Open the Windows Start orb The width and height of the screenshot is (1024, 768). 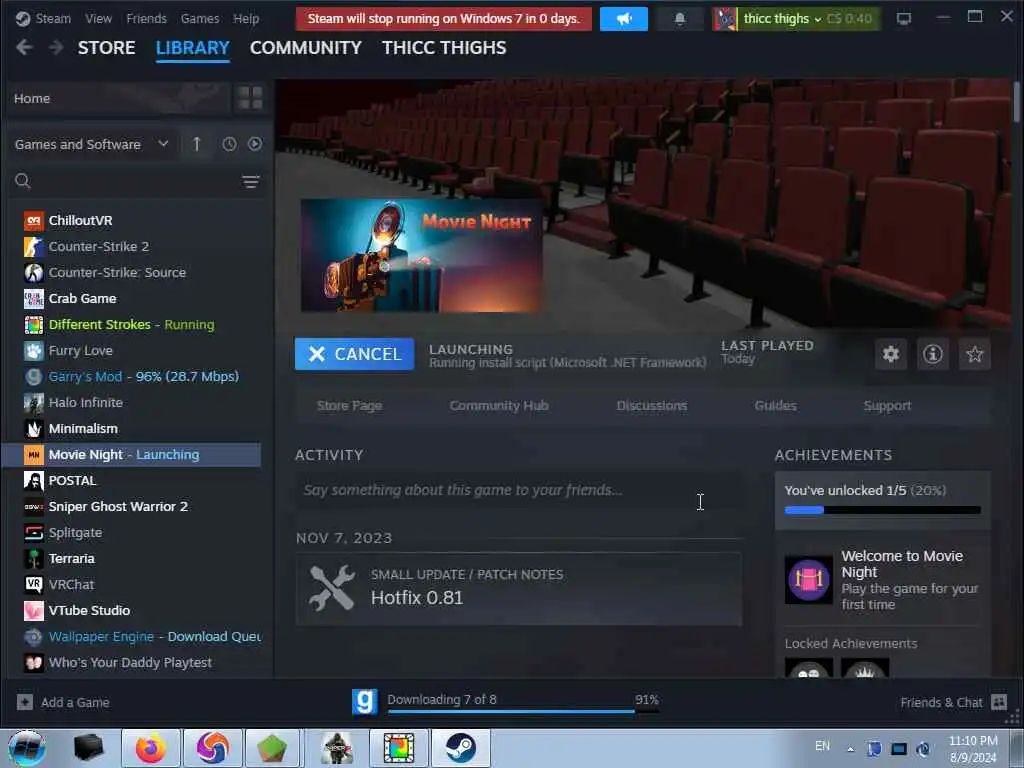click(x=27, y=748)
